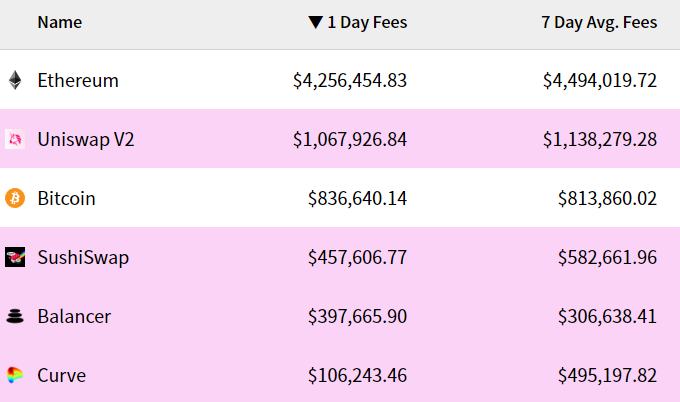Sort by the 1 Day Fees column
680x402 pixels.
(367, 22)
